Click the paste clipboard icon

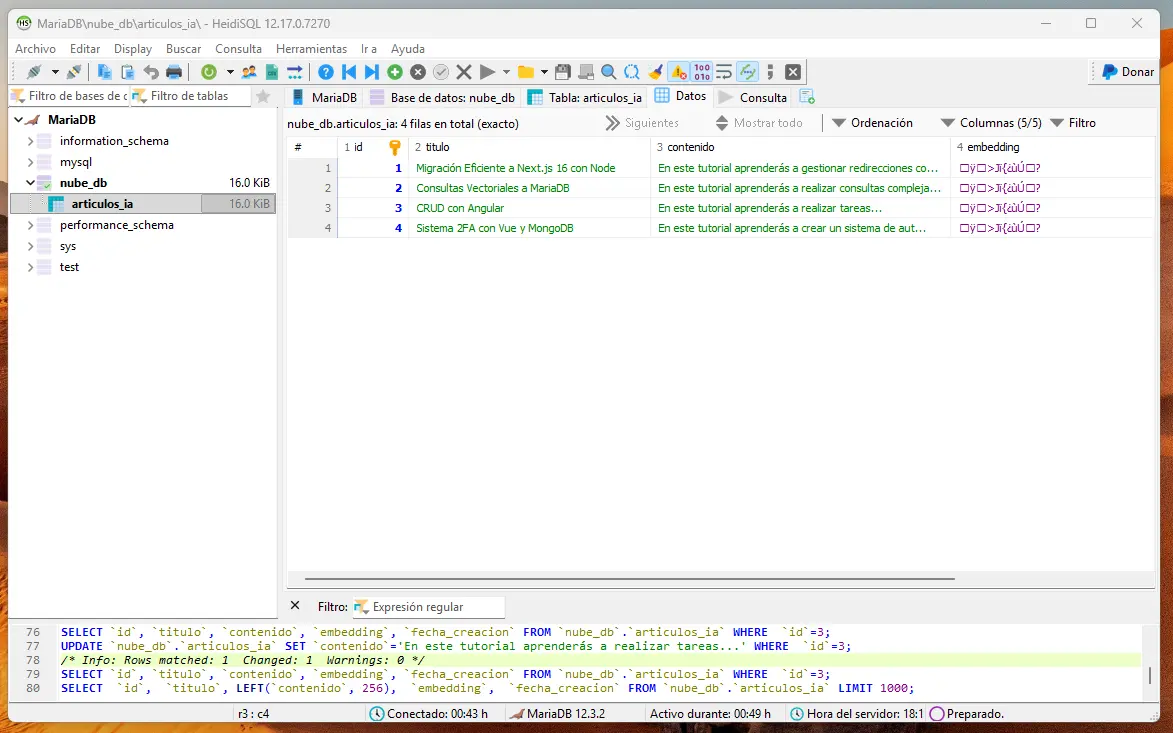(x=127, y=72)
